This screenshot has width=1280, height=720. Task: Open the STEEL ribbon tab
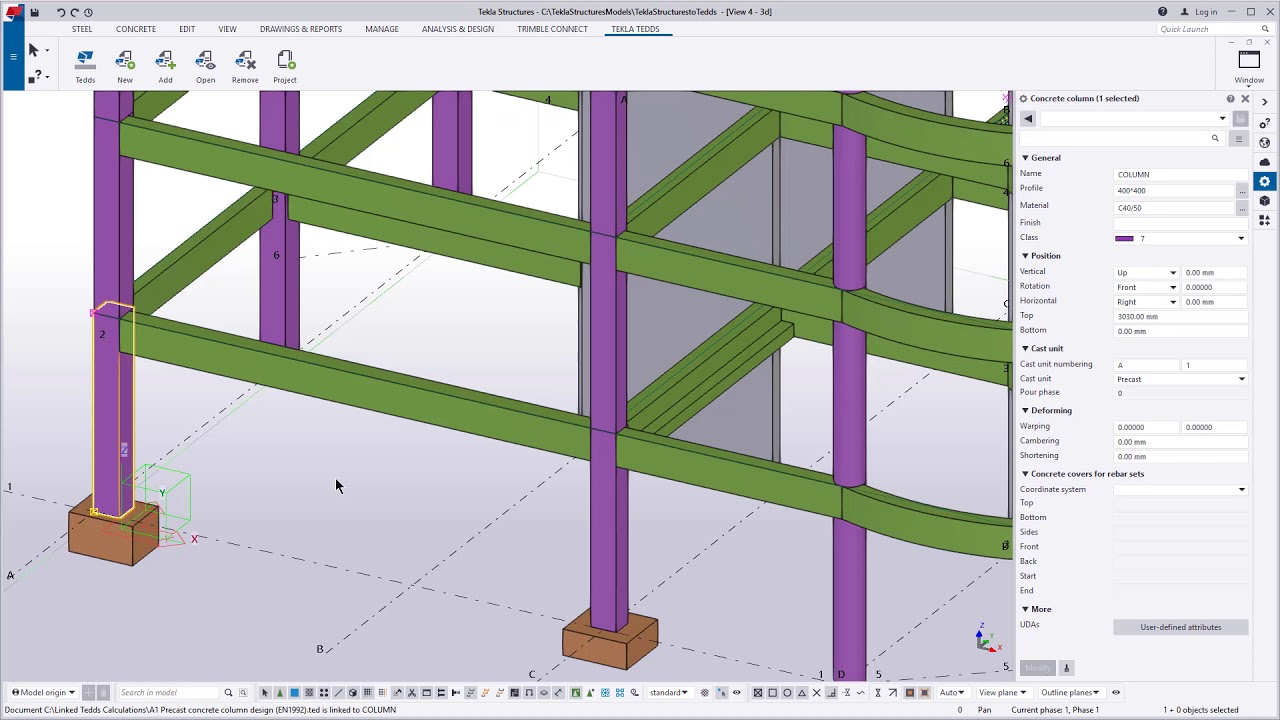pos(82,29)
